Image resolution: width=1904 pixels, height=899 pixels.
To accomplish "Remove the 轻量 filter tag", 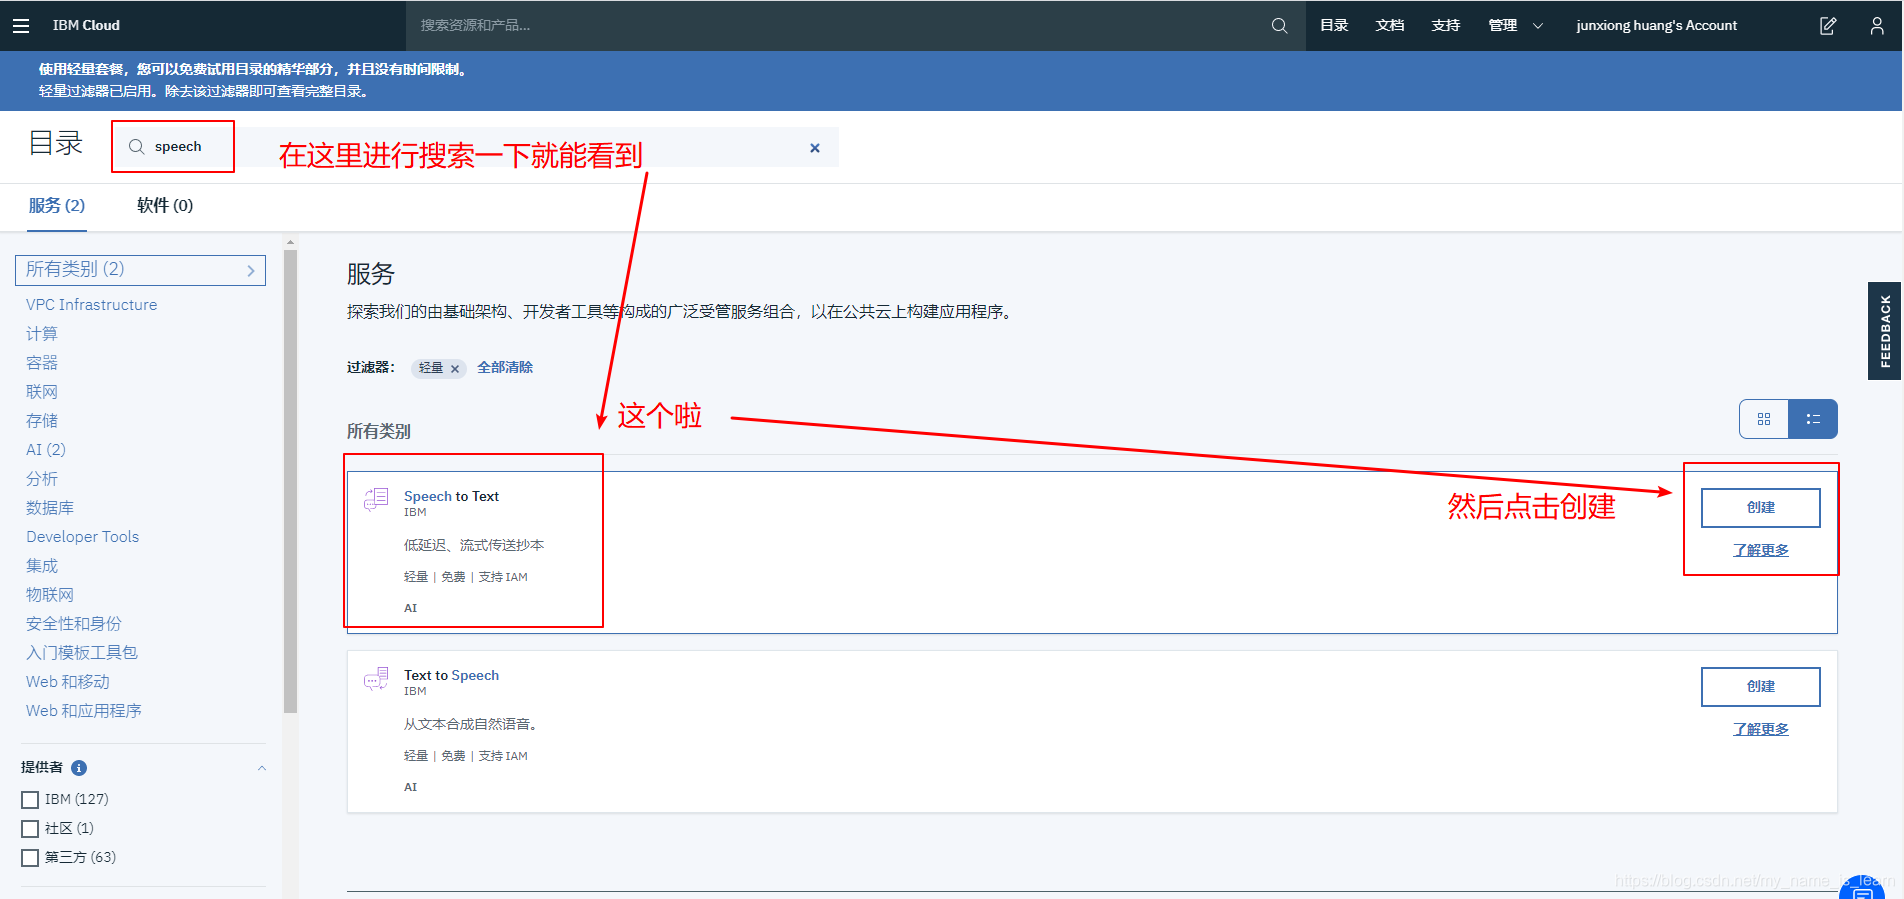I will (x=455, y=369).
